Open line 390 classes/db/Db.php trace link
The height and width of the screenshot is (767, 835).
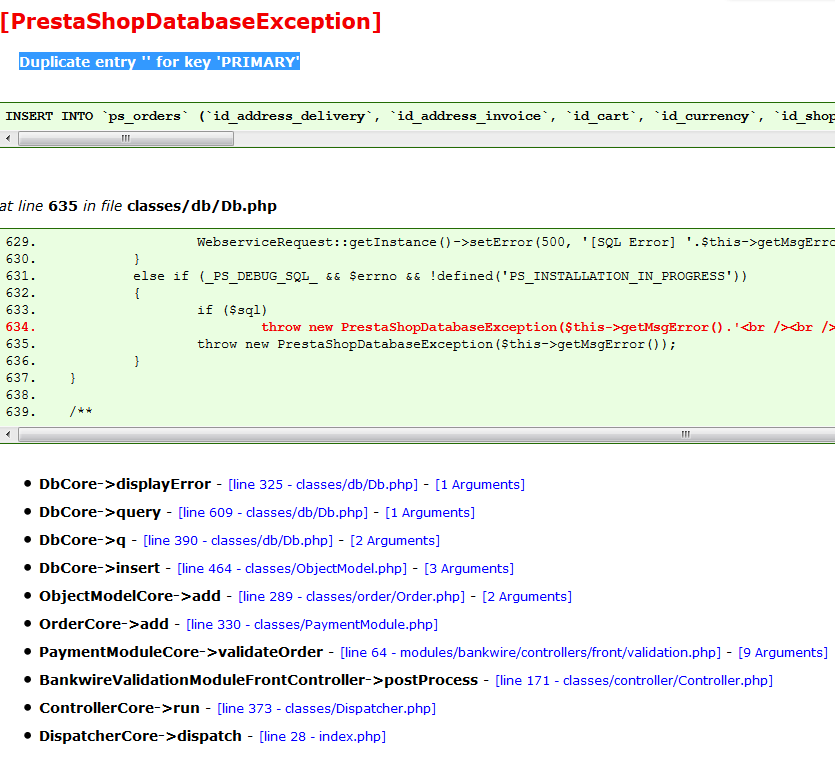tap(238, 541)
